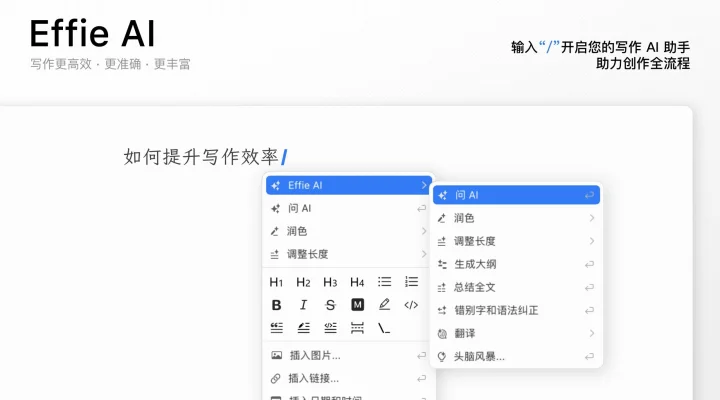Click into the 如何提升写作效率 text line
Screen dimensions: 720x400
(x=201, y=157)
